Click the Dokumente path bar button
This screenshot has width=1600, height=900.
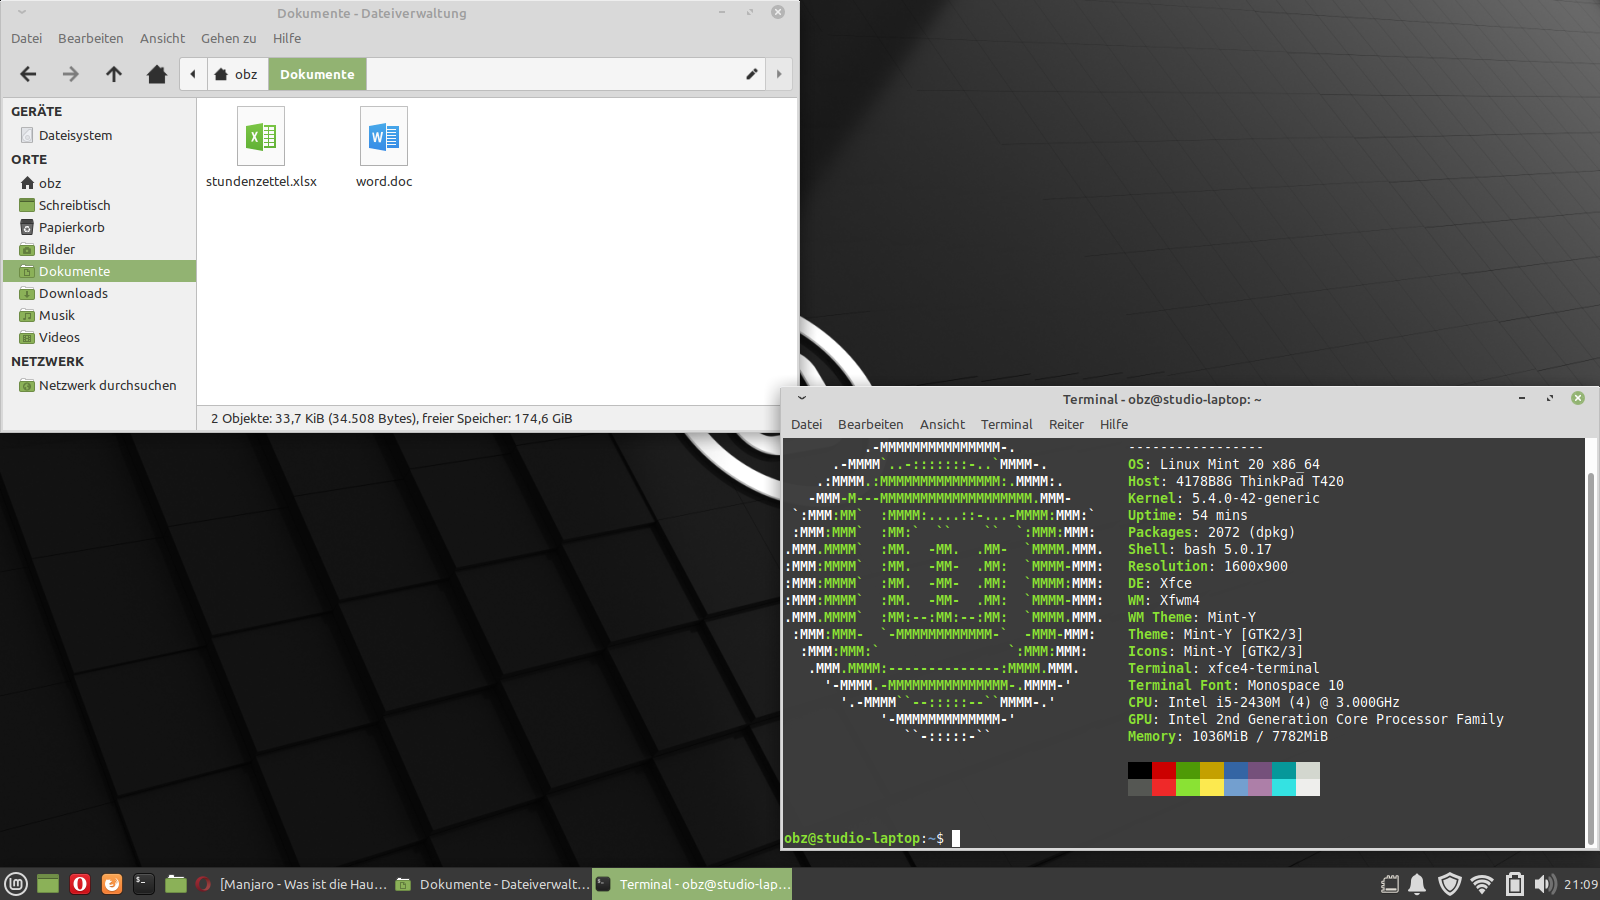click(x=317, y=74)
